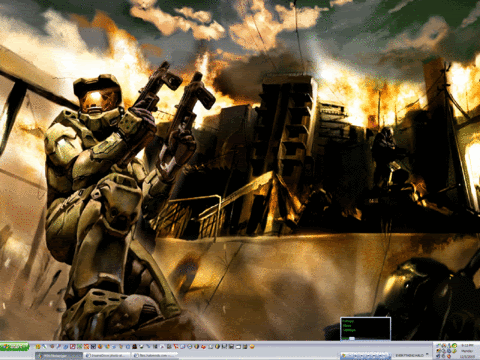The image size is (480, 360).
Task: Click the highlighted blue taskbar button near tray
Action: pos(366,356)
